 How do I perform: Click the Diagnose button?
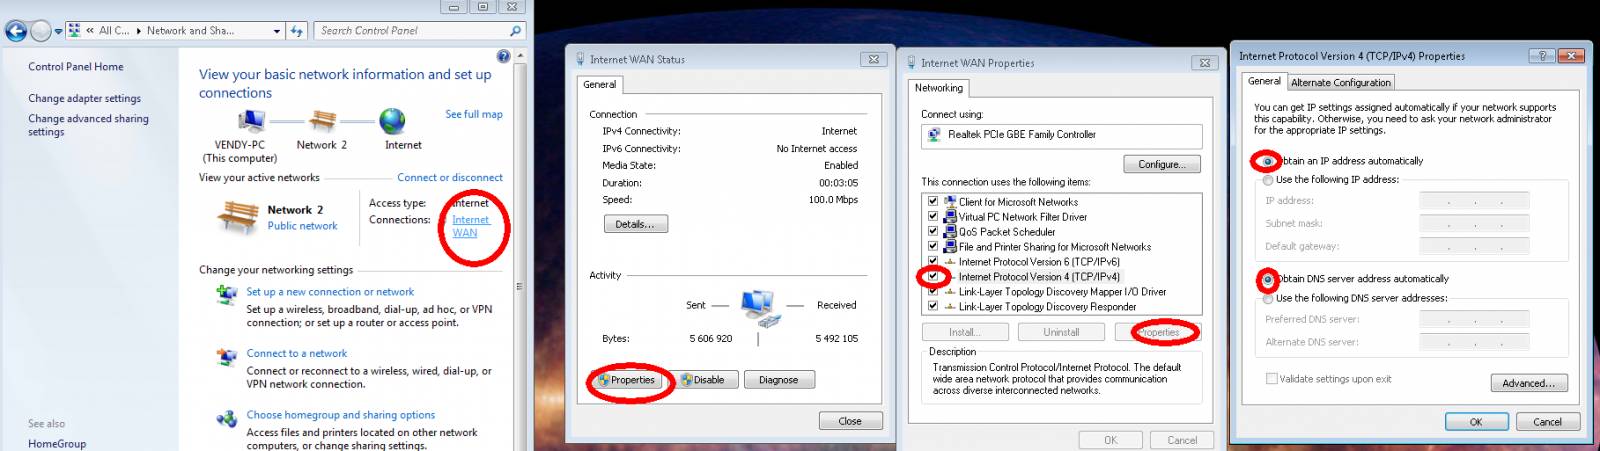[779, 380]
